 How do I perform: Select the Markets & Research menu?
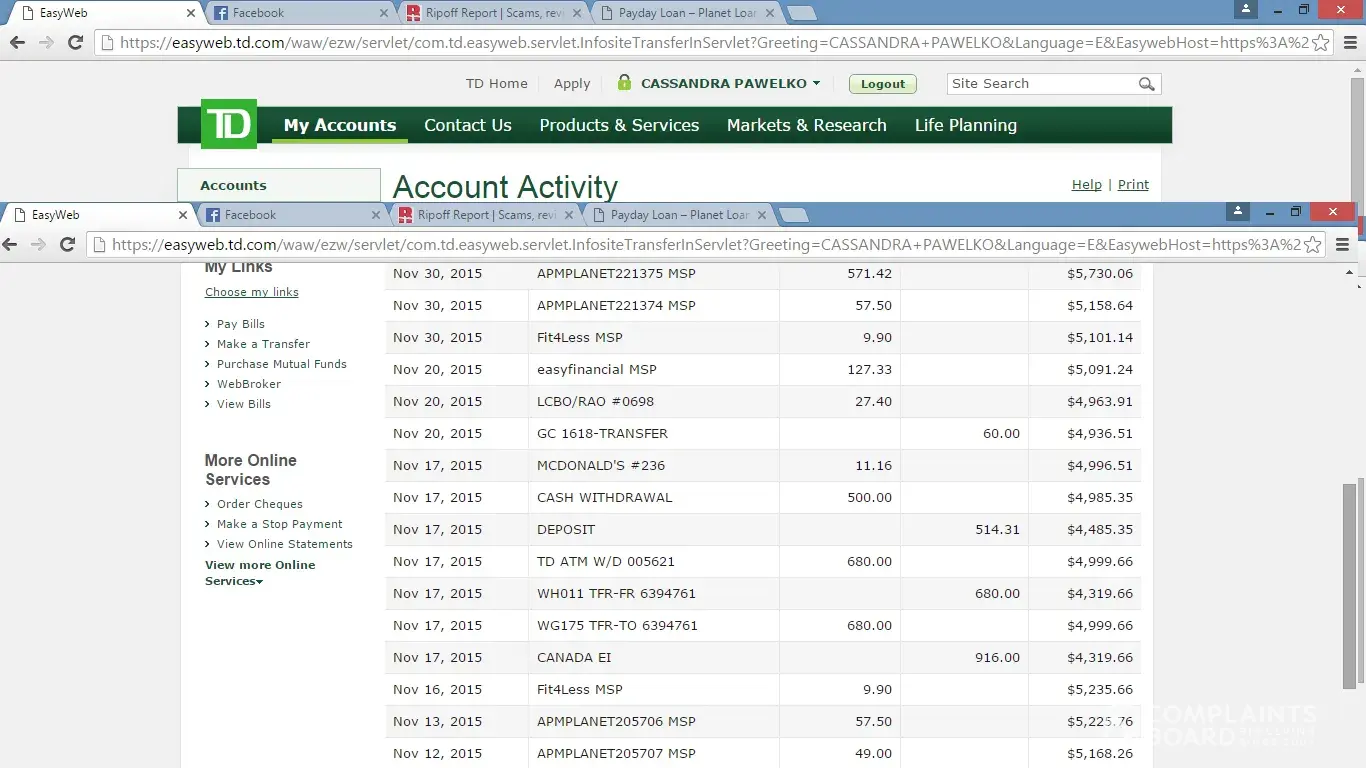coord(806,125)
